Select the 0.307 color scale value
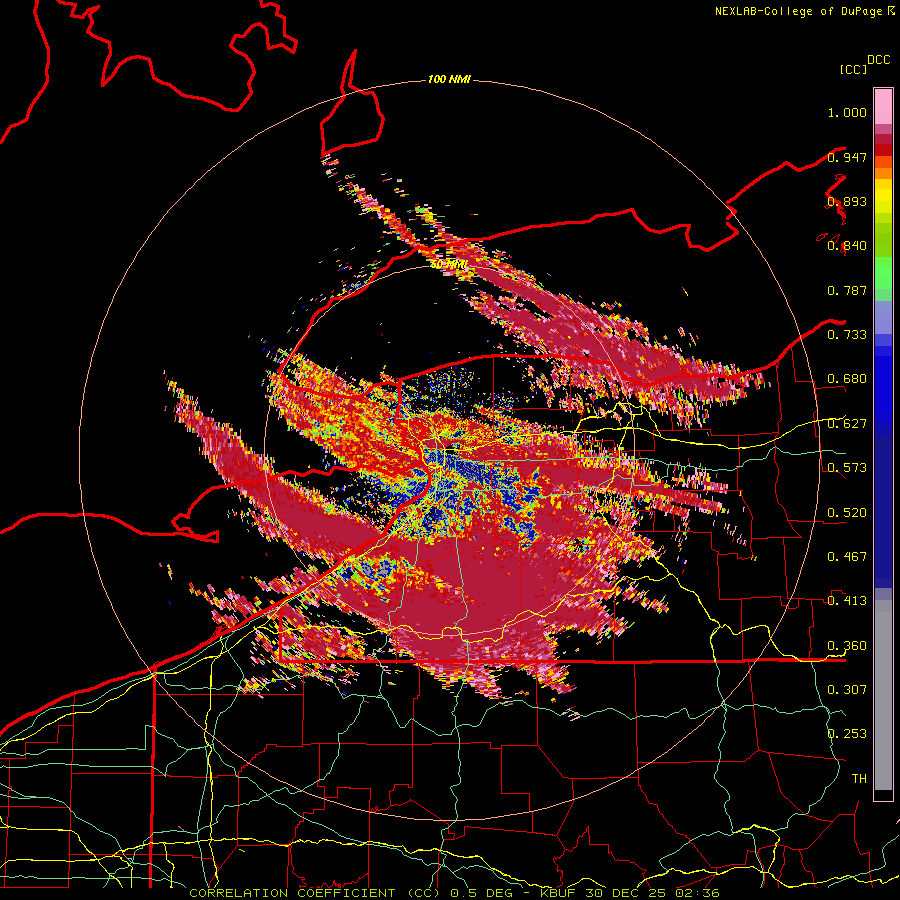This screenshot has height=900, width=900. coord(847,690)
